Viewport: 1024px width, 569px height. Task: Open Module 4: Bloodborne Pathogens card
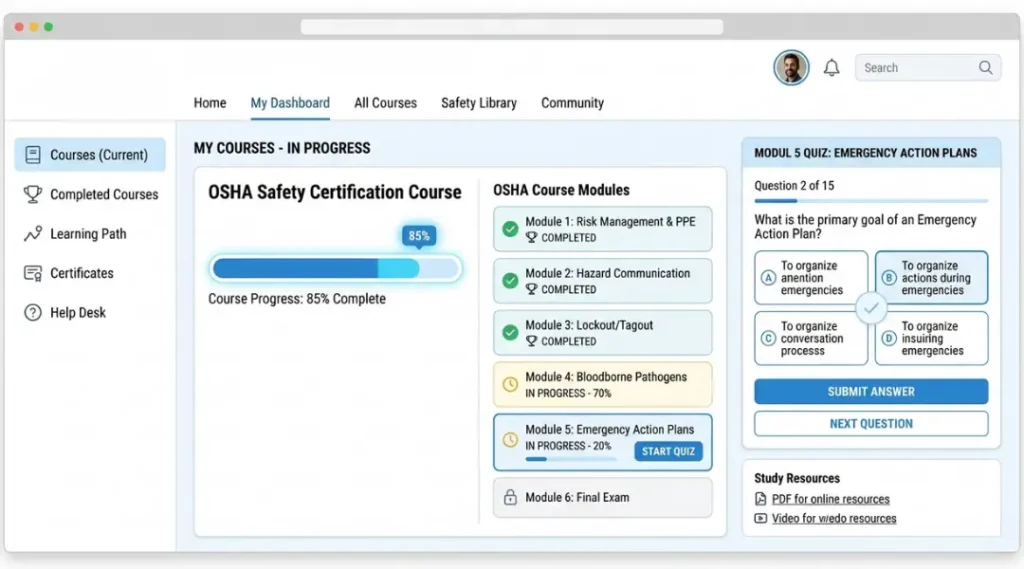coord(602,384)
